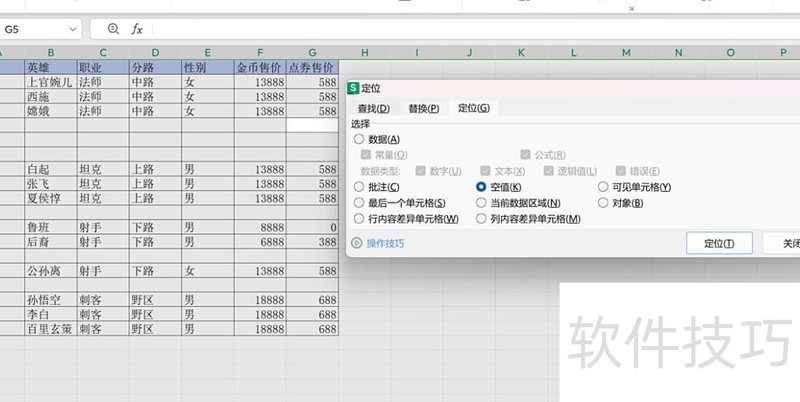Click the play icon beside 操作技巧
800x402 pixels.
(x=357, y=243)
